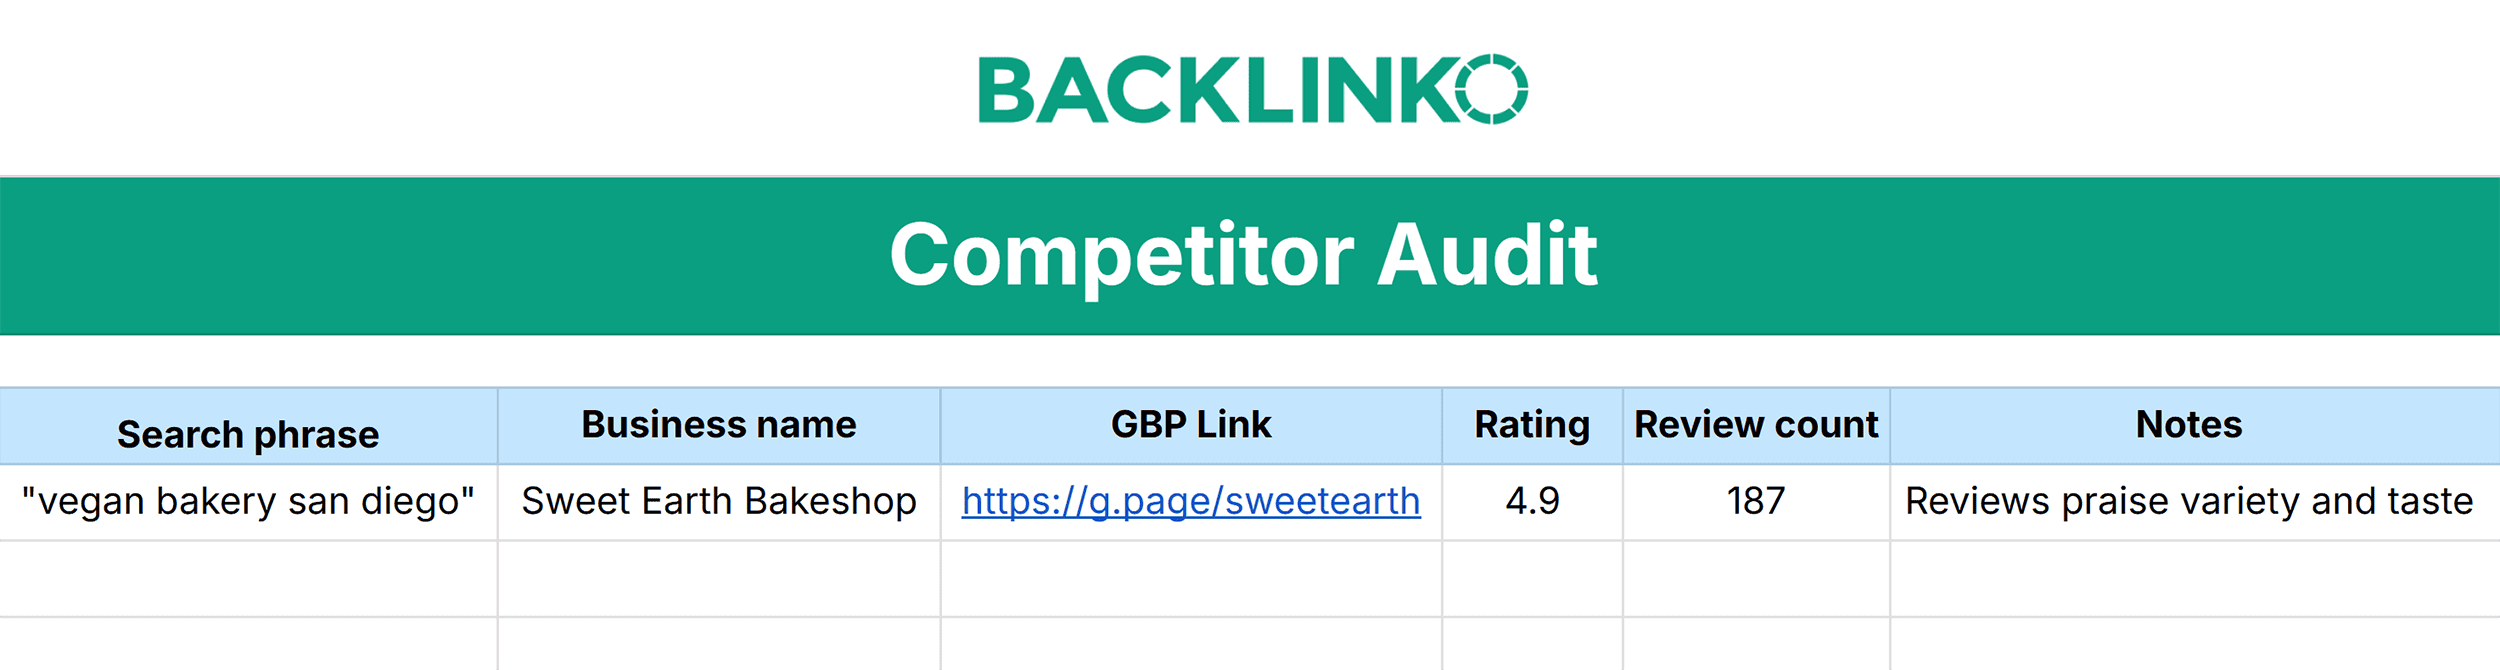Click the "vegan bakery san diego" cell
Screen dimensions: 2500x670
click(248, 501)
